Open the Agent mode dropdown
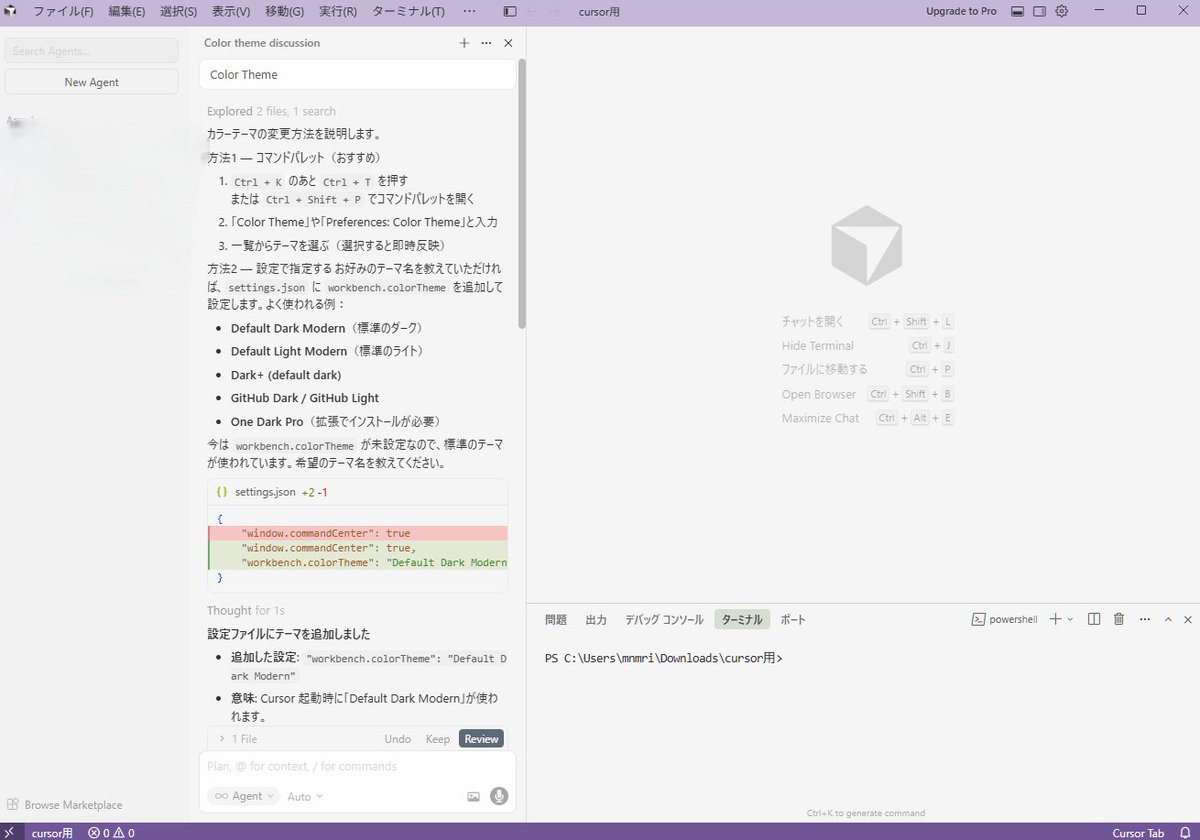This screenshot has height=840, width=1200. [x=243, y=796]
